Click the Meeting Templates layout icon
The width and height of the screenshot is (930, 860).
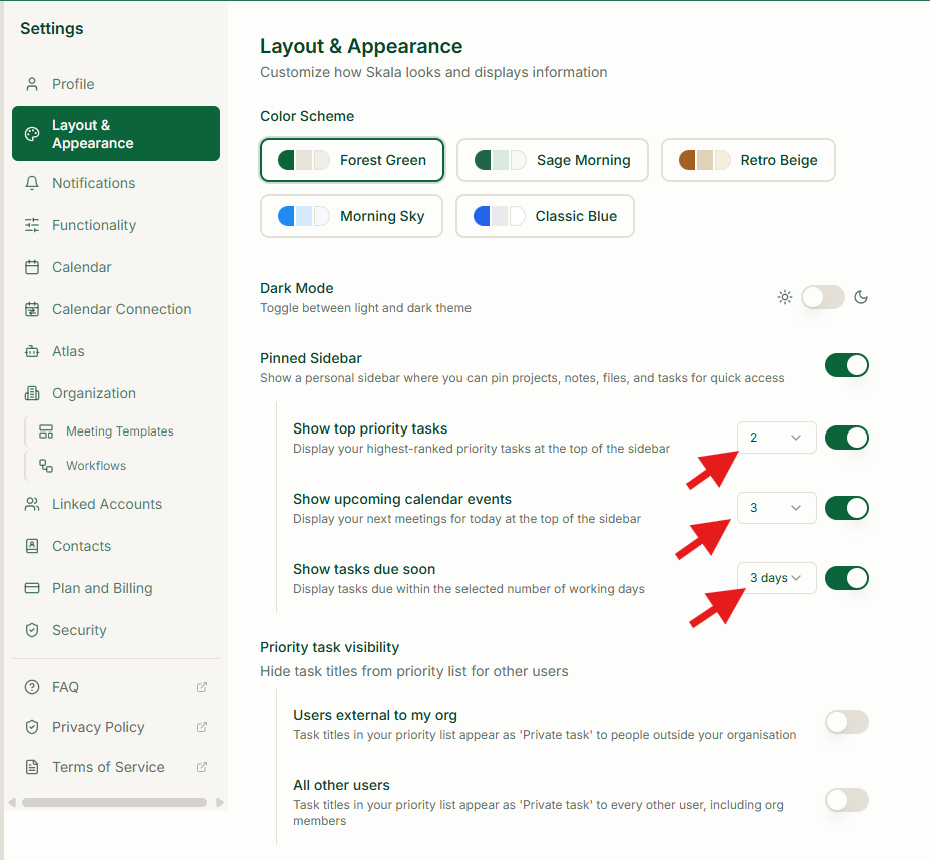point(46,431)
